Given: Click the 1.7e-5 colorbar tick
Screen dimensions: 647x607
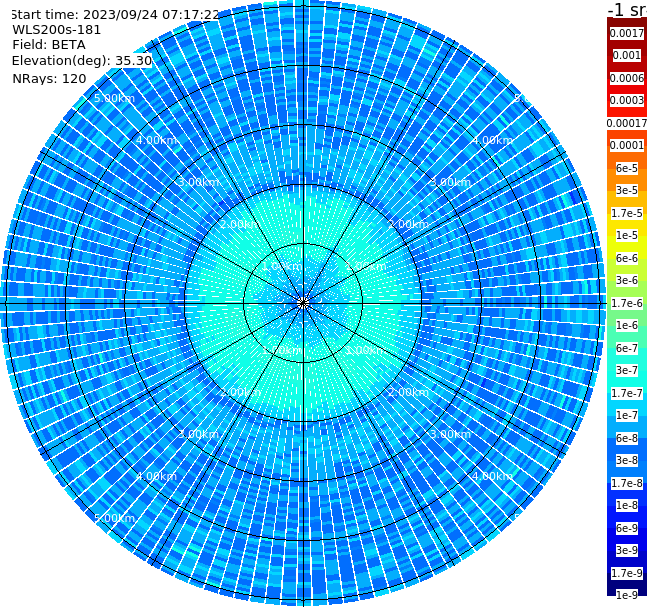Looking at the screenshot, I should click(x=627, y=213).
